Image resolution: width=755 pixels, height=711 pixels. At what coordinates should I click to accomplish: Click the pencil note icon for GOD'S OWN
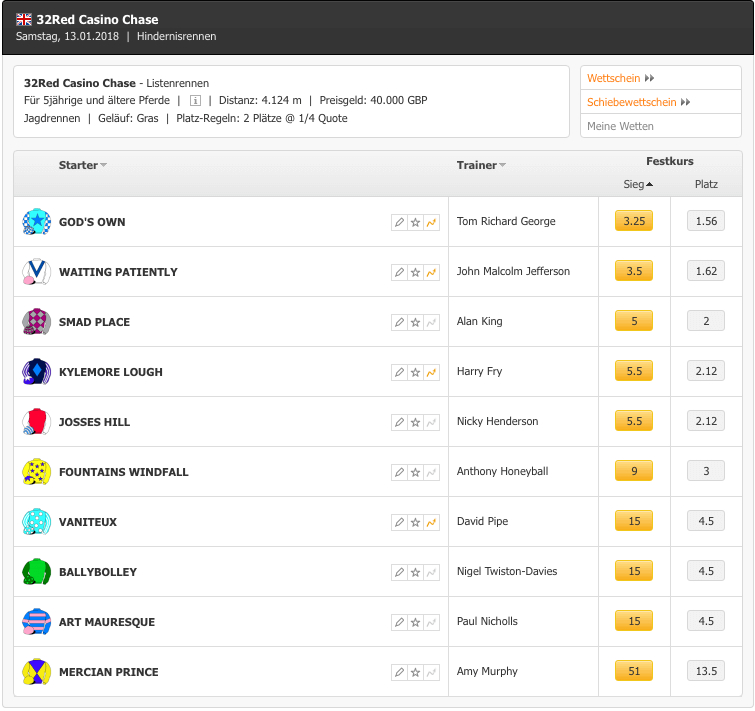click(x=399, y=222)
